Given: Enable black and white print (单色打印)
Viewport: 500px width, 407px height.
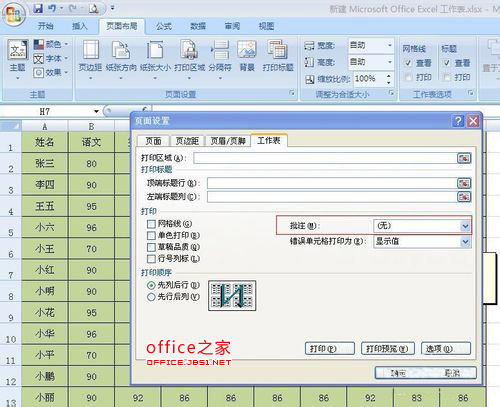Looking at the screenshot, I should 151,236.
